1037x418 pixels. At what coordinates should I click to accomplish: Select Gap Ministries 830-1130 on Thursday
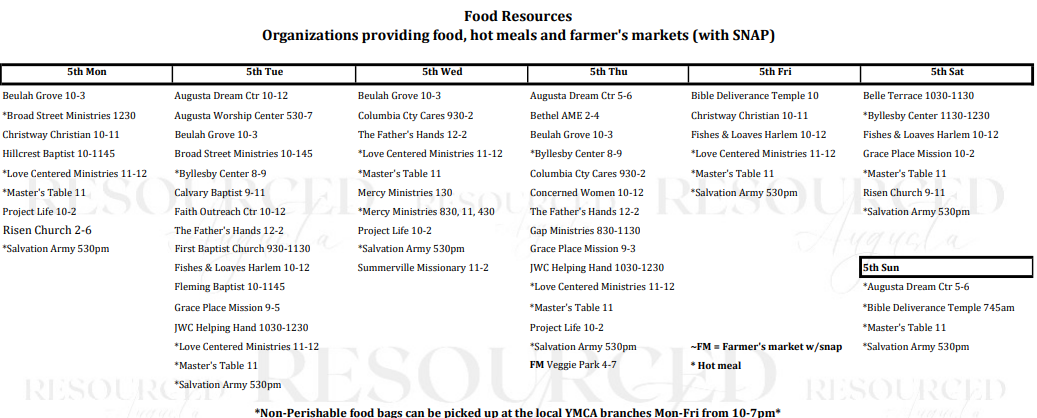click(585, 231)
